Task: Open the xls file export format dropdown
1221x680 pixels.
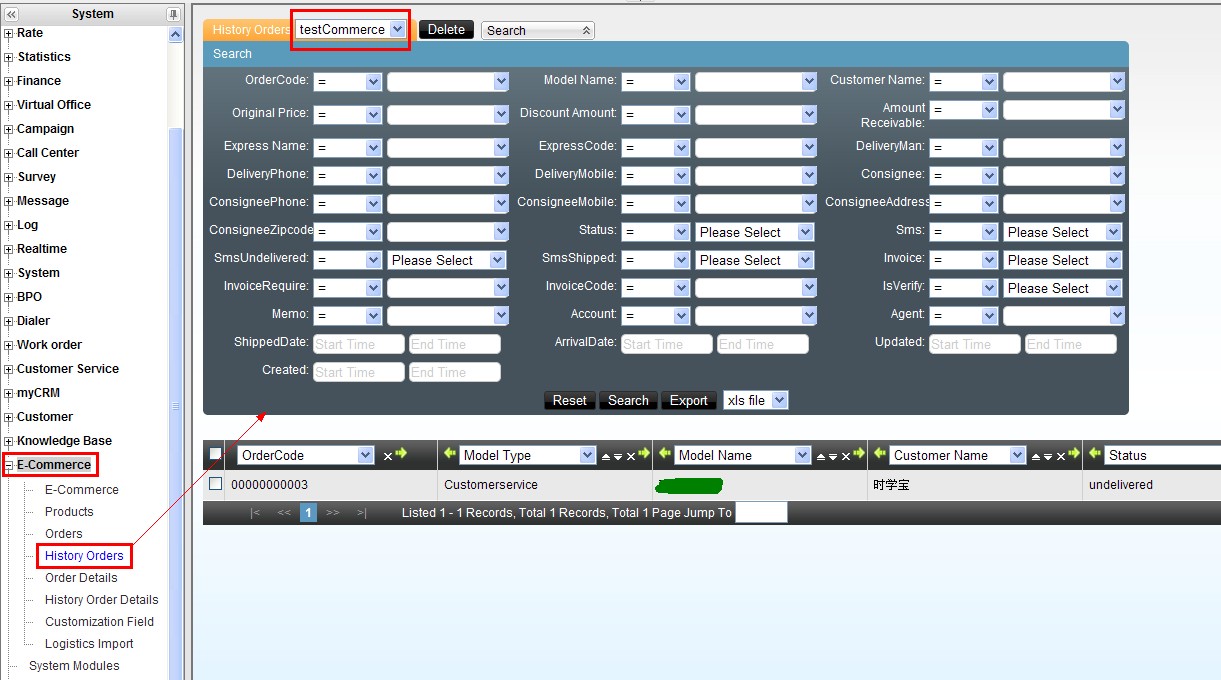Action: click(x=780, y=400)
